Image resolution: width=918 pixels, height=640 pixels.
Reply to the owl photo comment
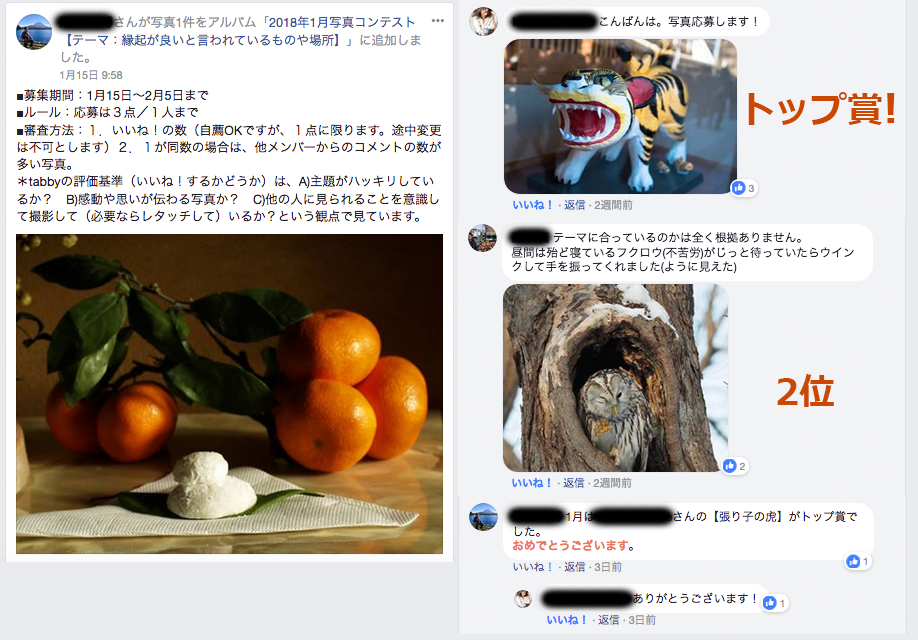pyautogui.click(x=574, y=483)
